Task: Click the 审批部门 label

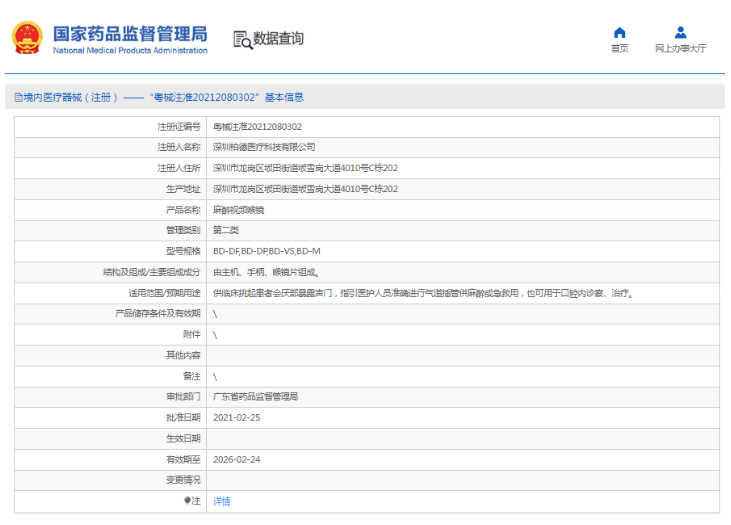Action: tap(183, 396)
